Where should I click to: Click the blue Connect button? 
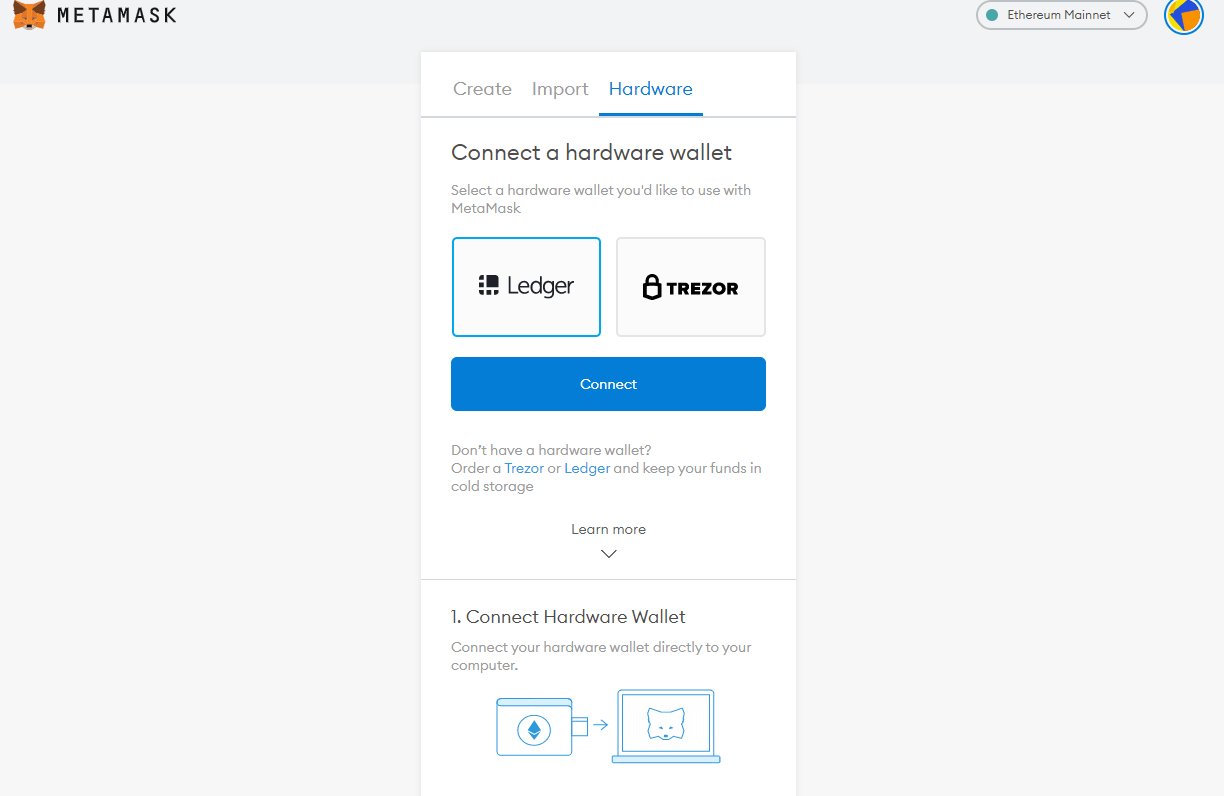point(608,384)
